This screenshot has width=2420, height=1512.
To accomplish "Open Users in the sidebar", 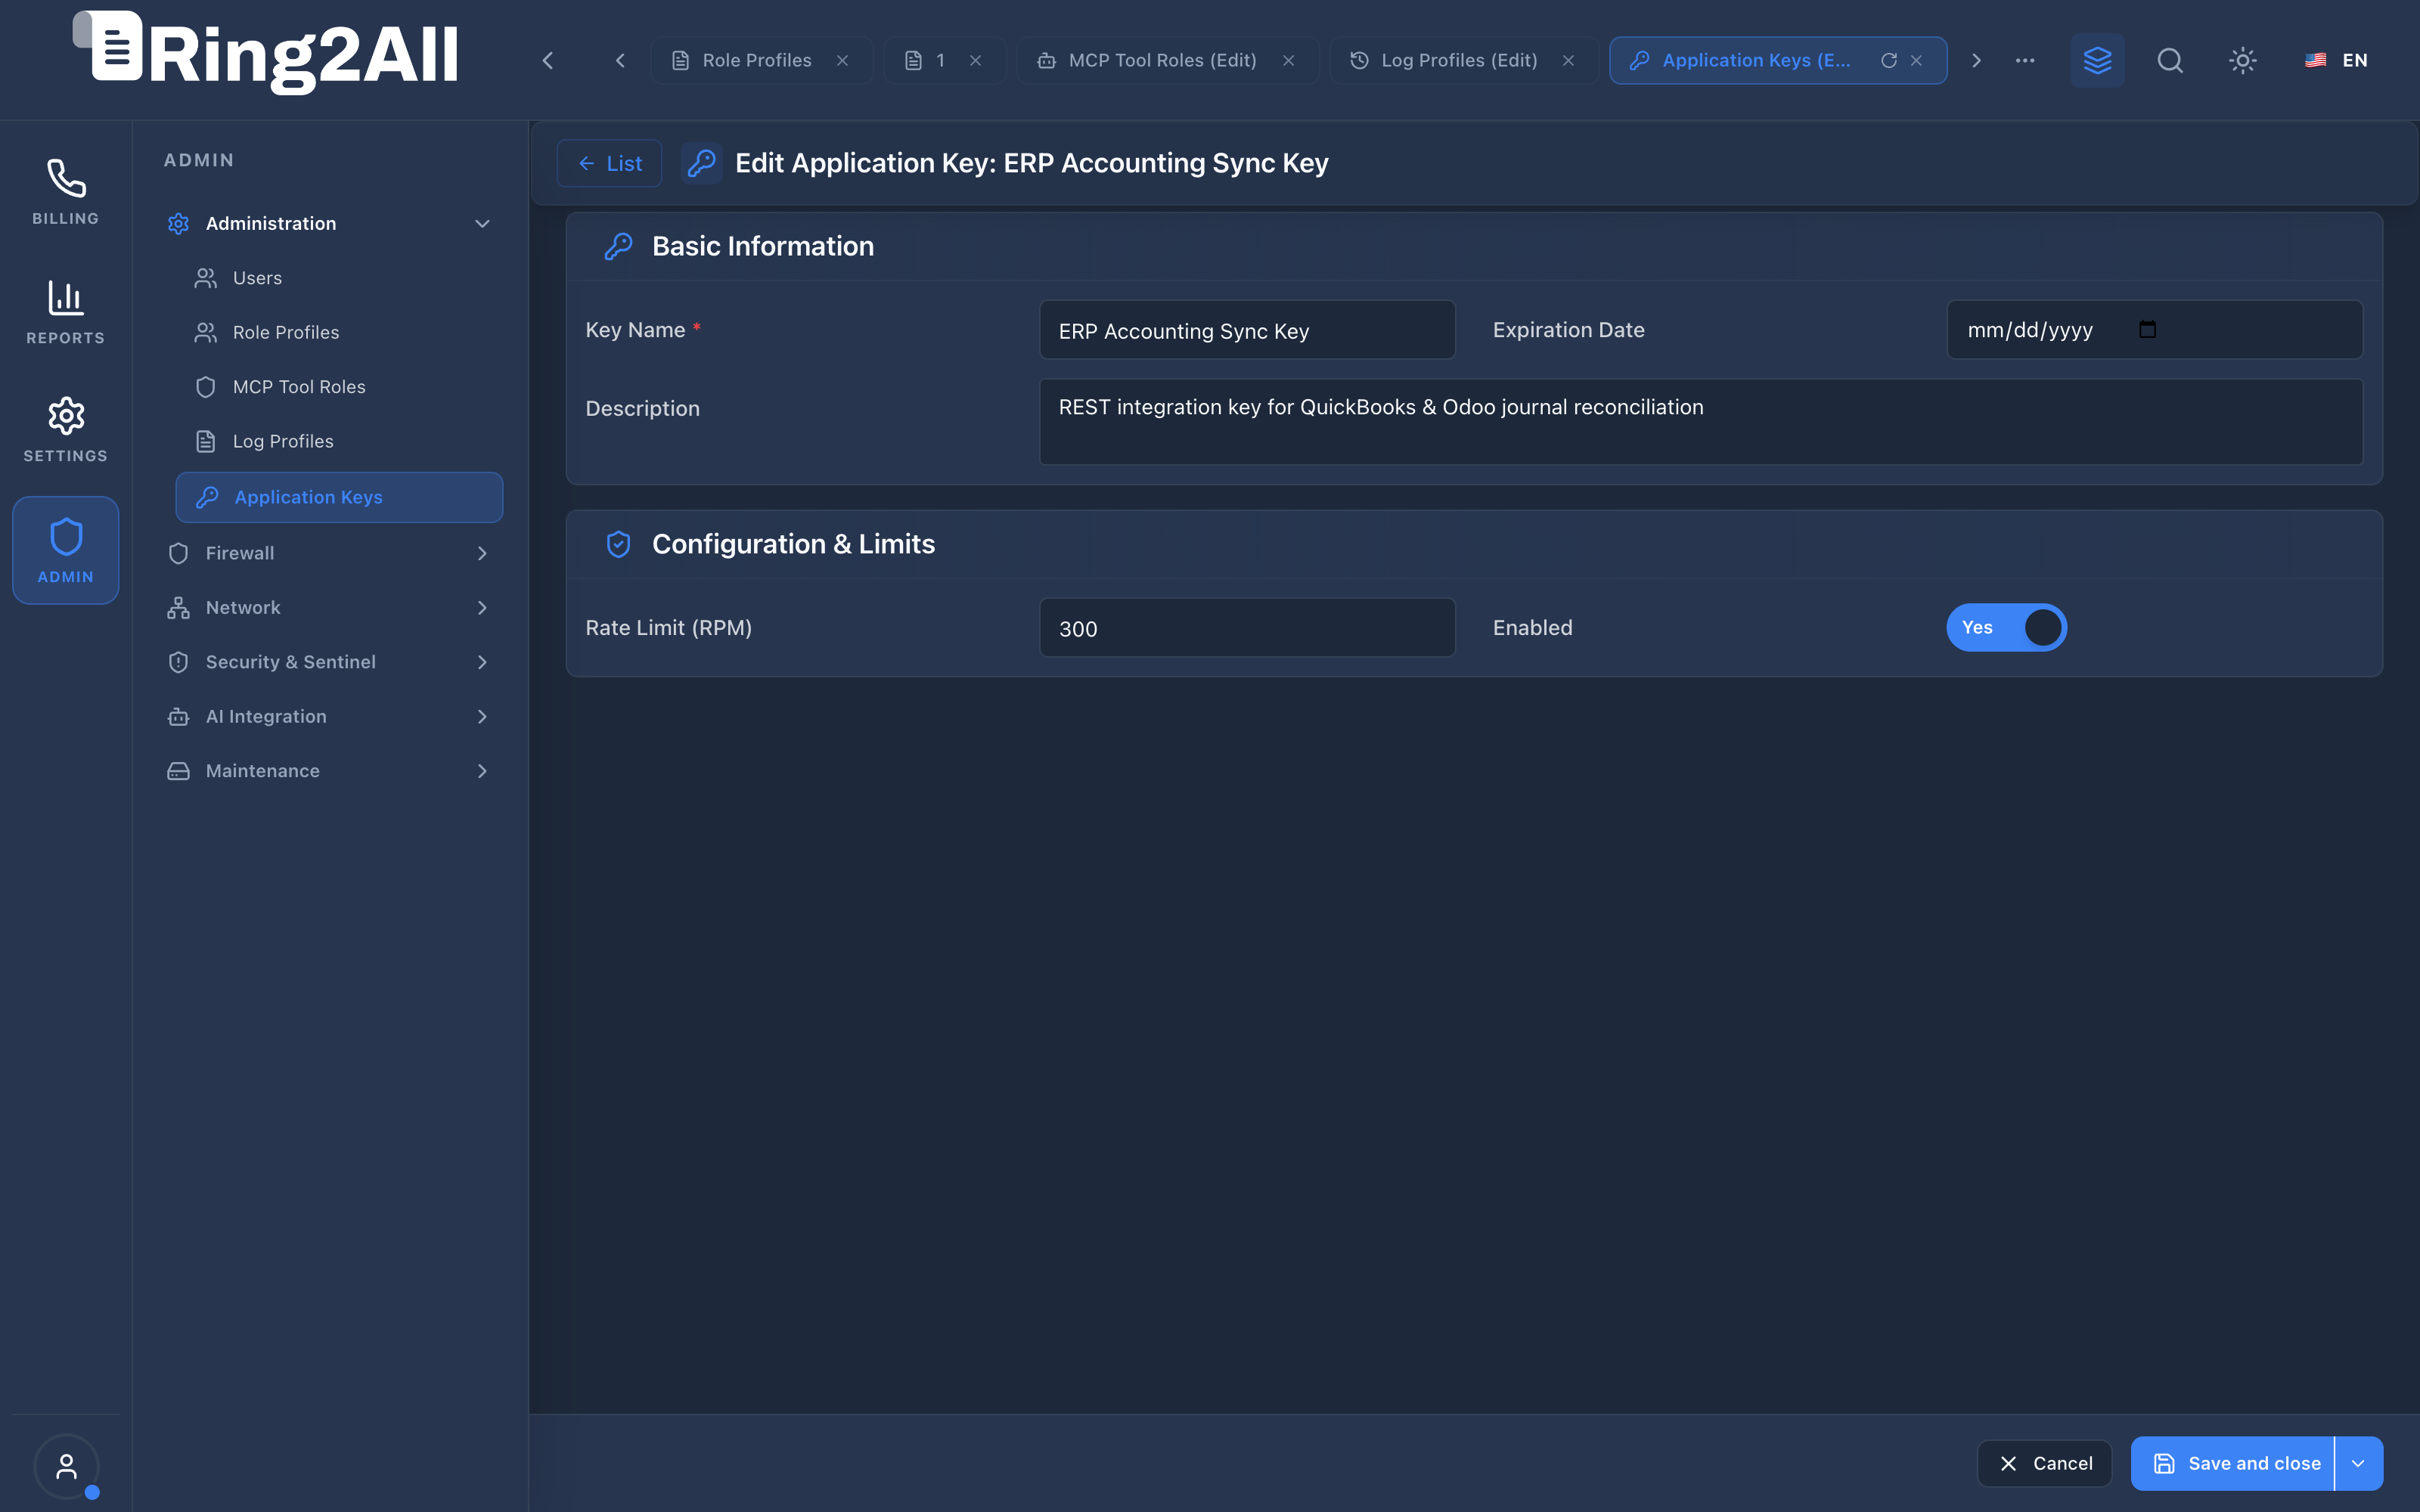I will [x=338, y=278].
